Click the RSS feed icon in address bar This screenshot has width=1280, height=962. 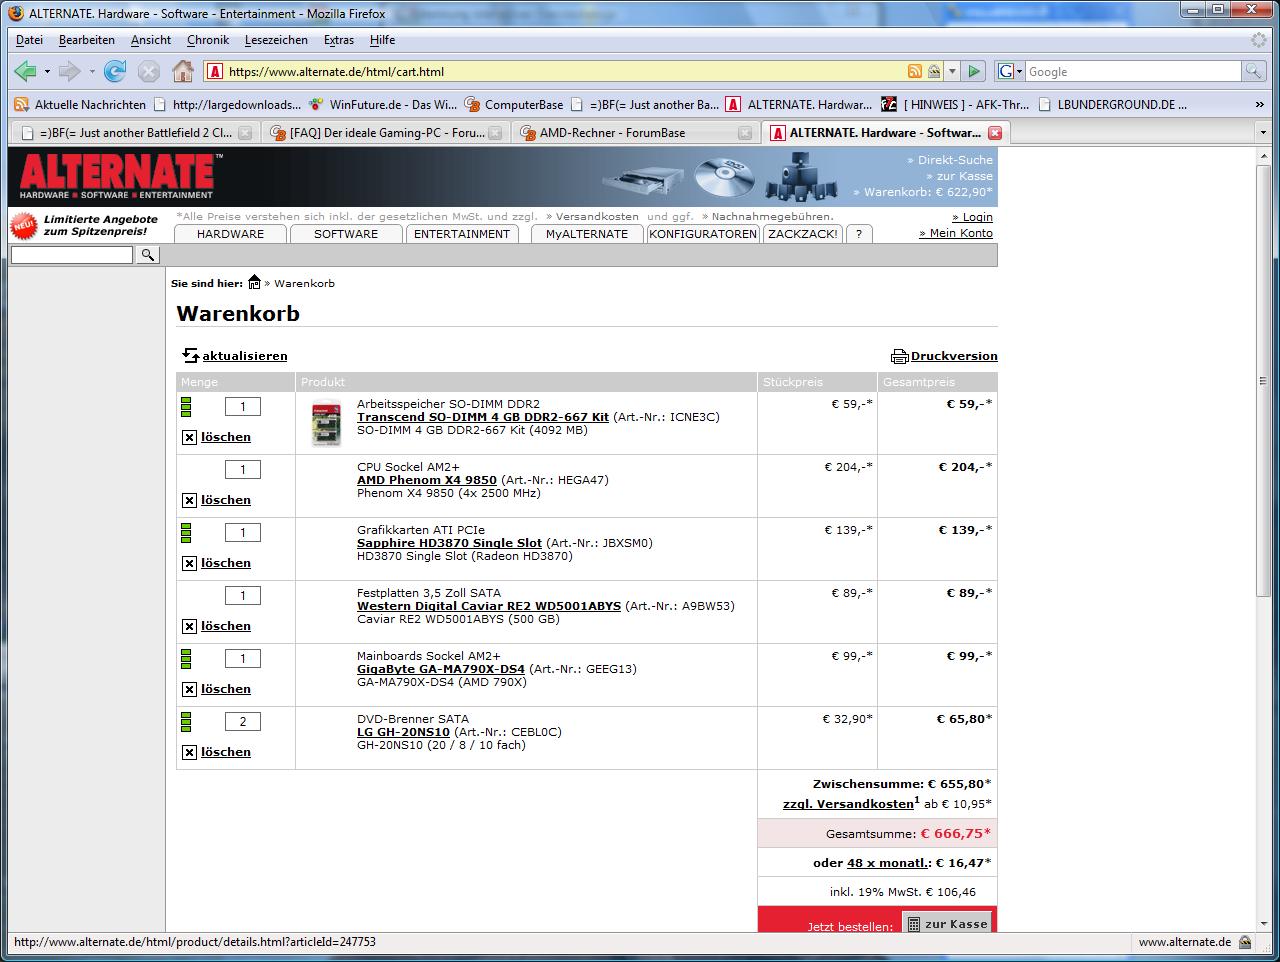click(x=914, y=71)
